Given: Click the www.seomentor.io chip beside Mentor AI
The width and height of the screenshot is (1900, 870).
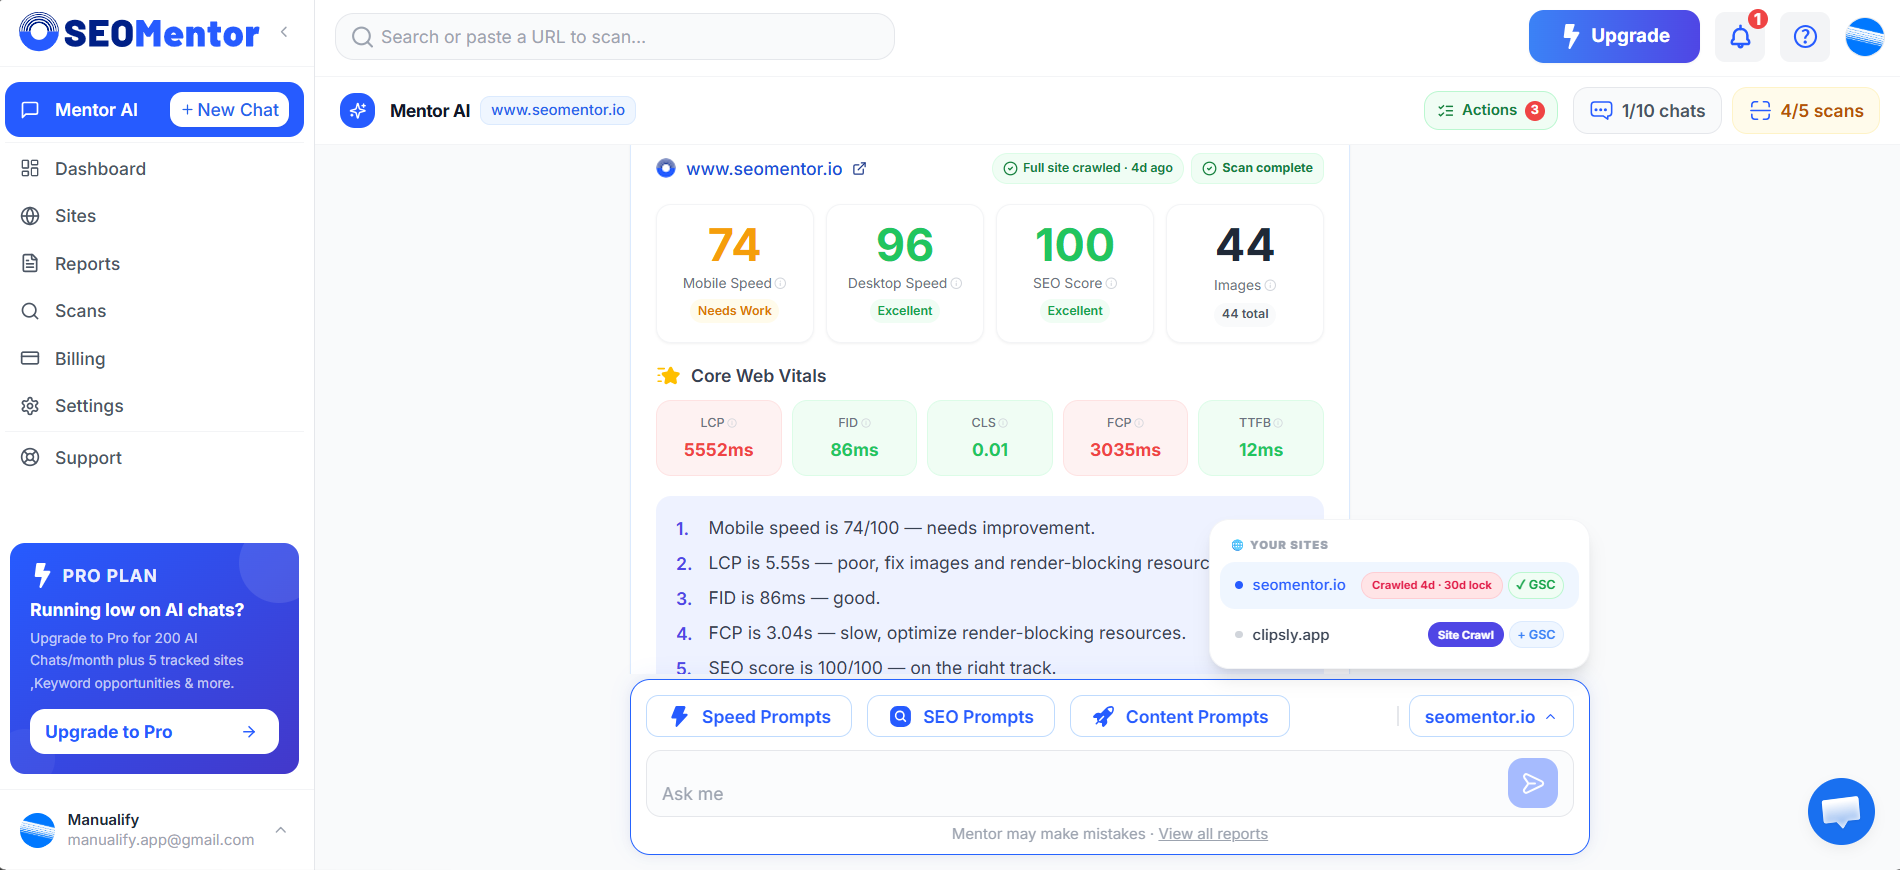Looking at the screenshot, I should coord(558,110).
